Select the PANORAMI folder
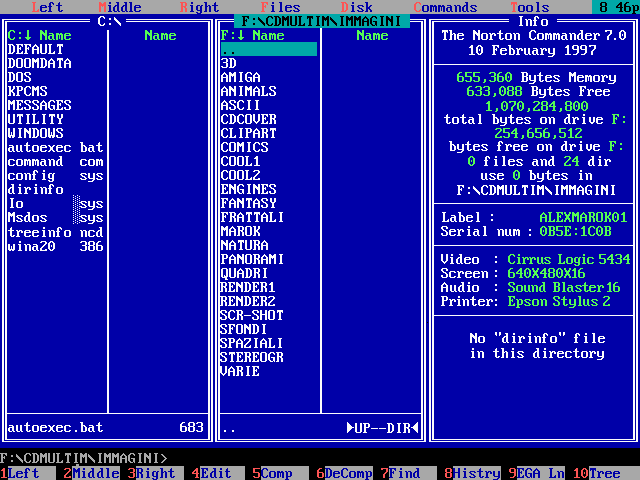Screen dimensions: 640x480 coord(252,259)
